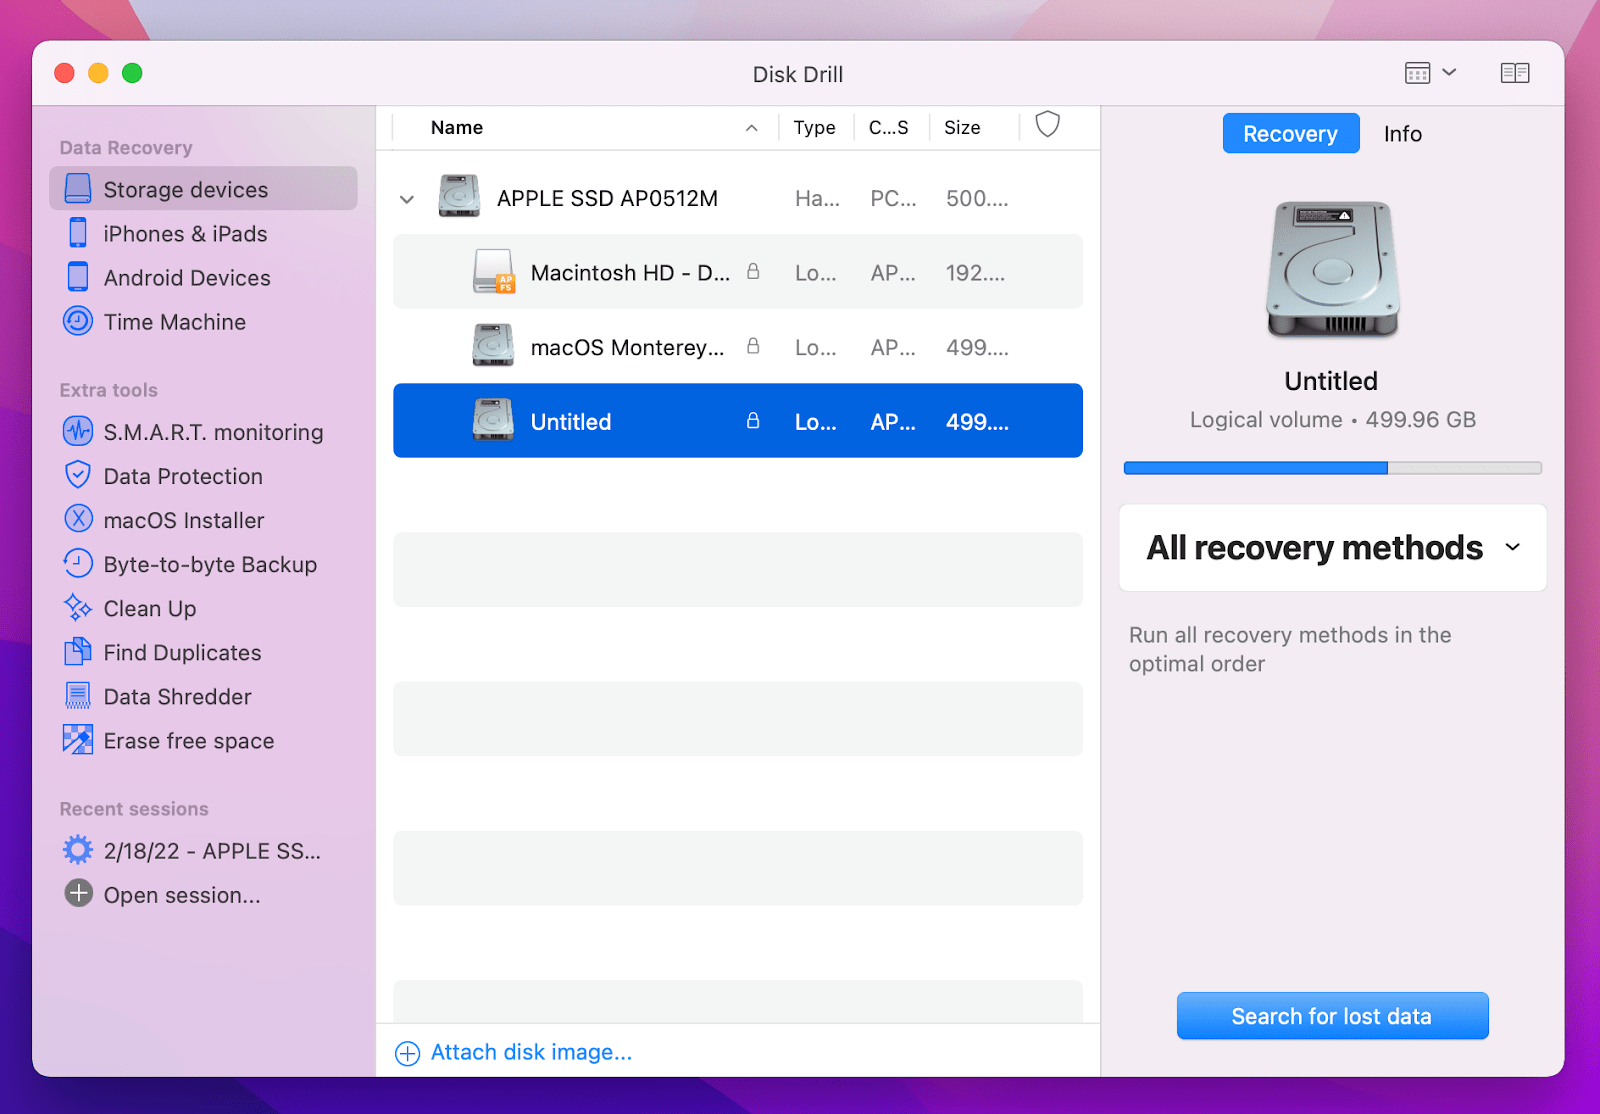
Task: Click the Name column header
Action: (x=457, y=128)
